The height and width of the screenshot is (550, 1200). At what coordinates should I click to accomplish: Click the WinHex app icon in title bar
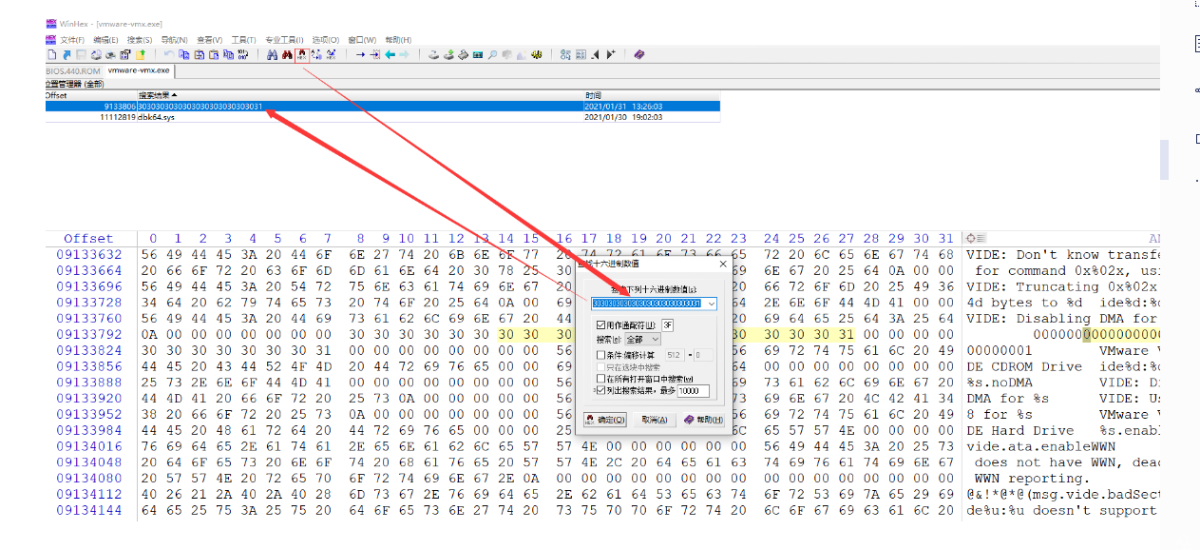click(x=50, y=23)
